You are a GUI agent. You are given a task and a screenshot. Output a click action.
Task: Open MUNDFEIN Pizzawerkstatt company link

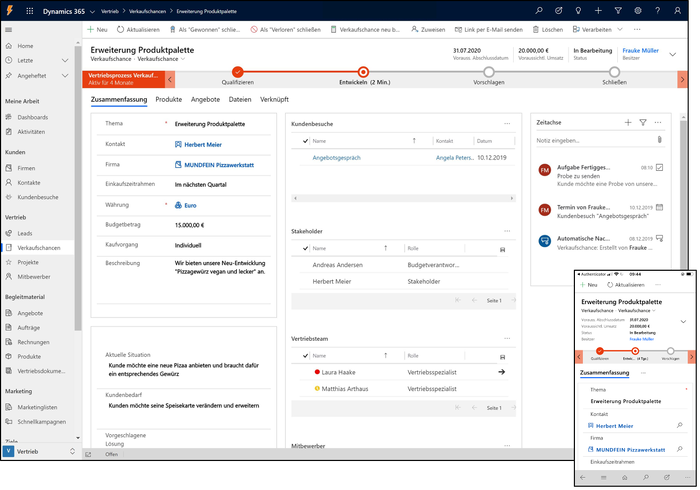219,165
